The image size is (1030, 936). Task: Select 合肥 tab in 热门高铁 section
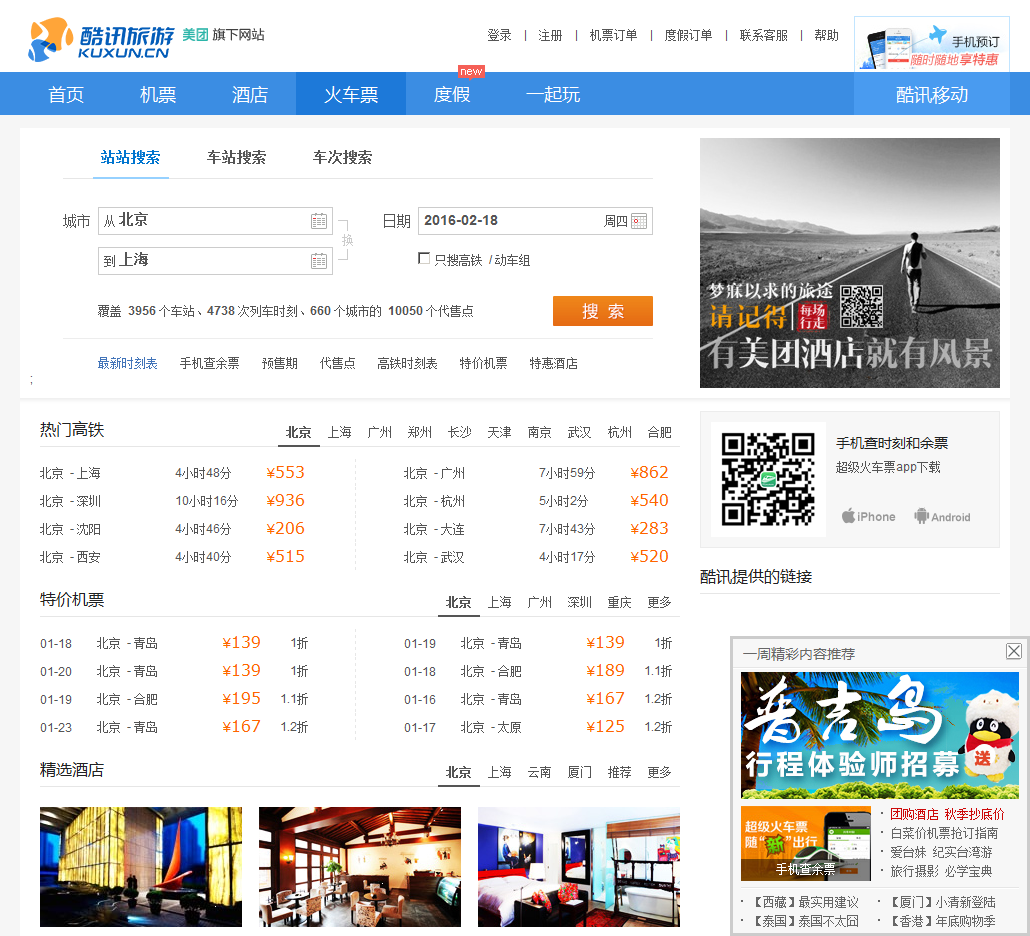(660, 432)
